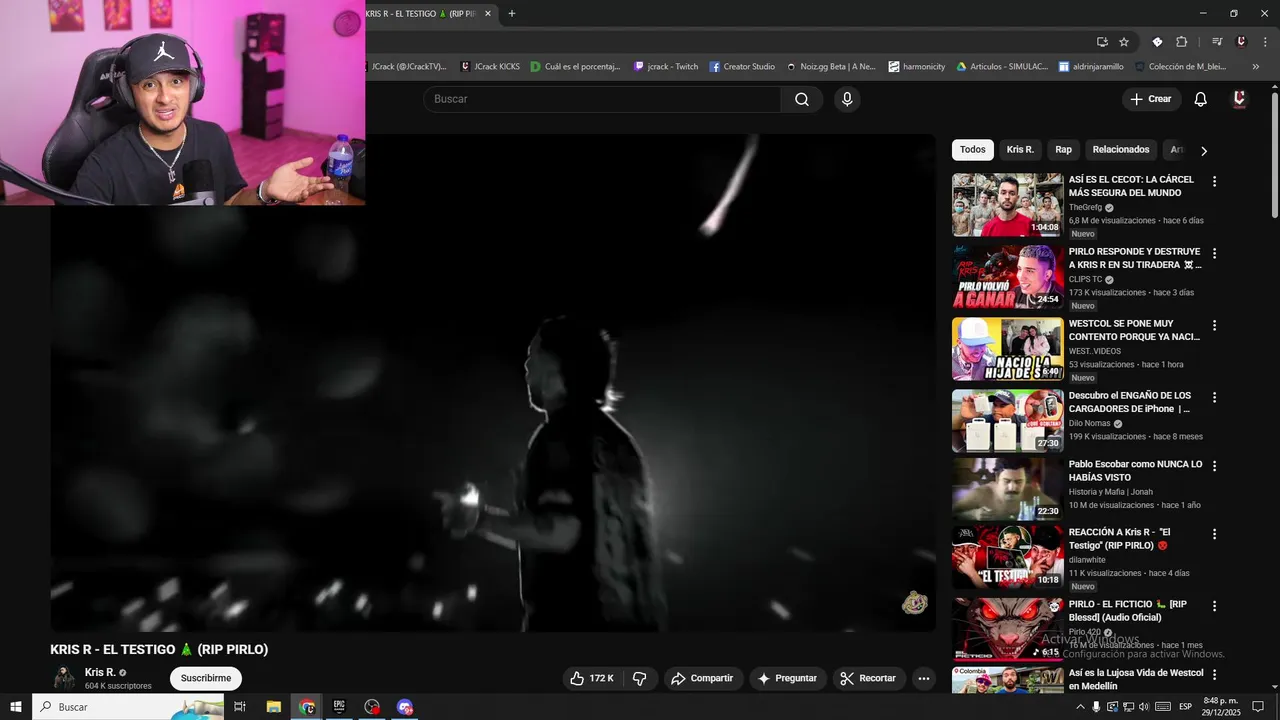
Task: Open the harmonicity bookmark
Action: click(916, 67)
